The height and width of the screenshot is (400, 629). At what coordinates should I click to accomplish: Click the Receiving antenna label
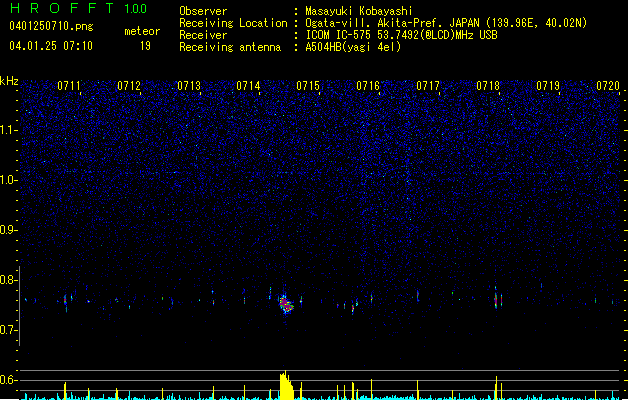point(230,47)
